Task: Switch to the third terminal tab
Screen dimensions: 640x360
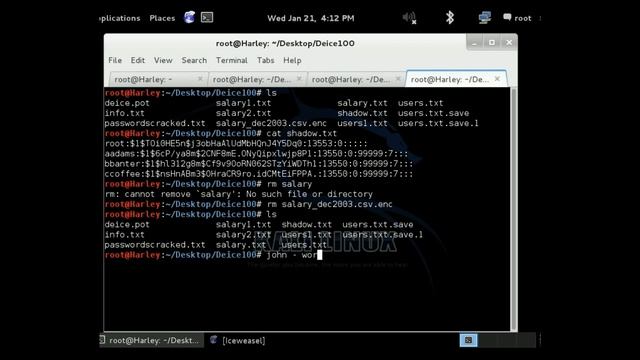Action: pos(357,79)
